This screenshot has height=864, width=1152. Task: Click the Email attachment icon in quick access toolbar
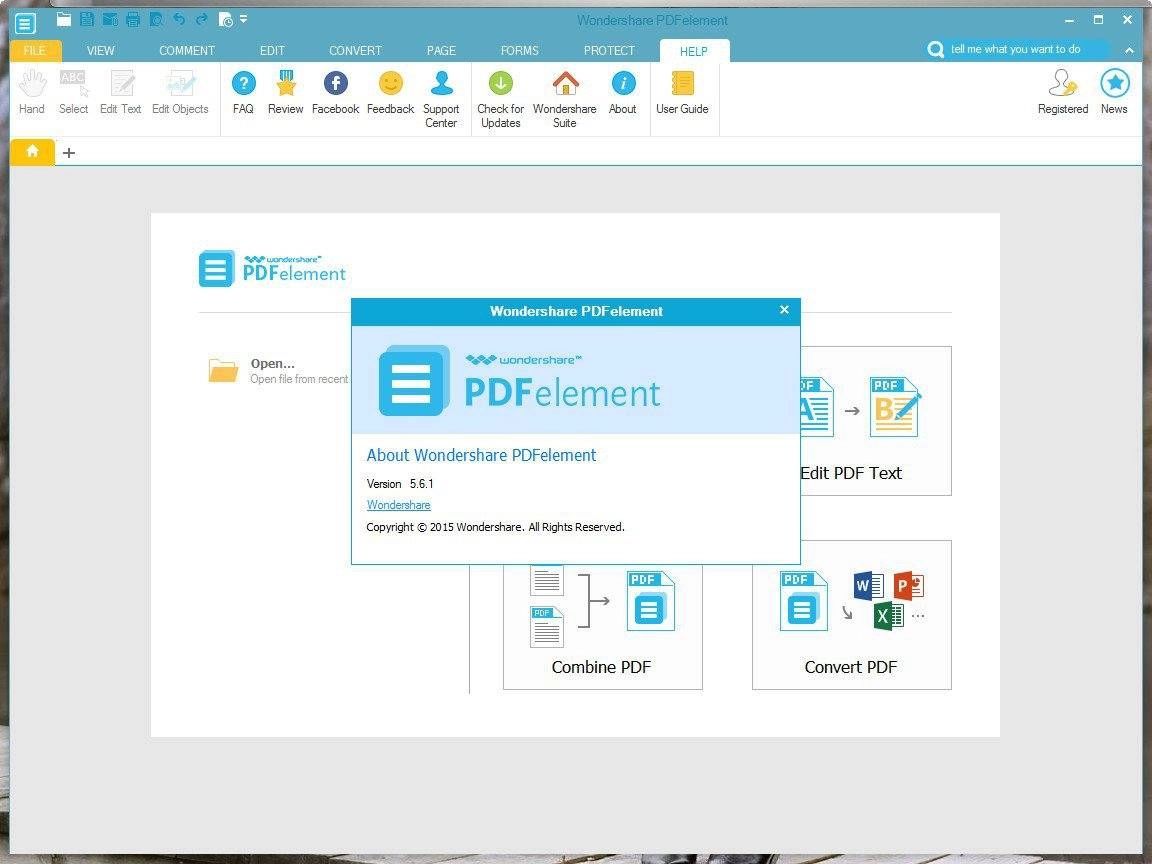110,19
